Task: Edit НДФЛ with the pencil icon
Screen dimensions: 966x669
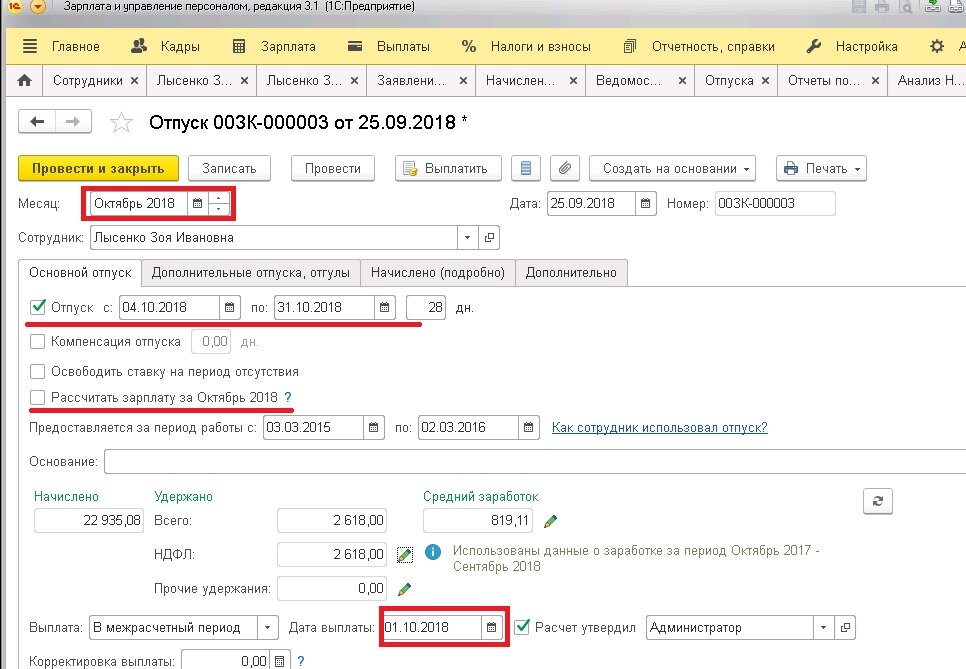Action: click(x=405, y=554)
